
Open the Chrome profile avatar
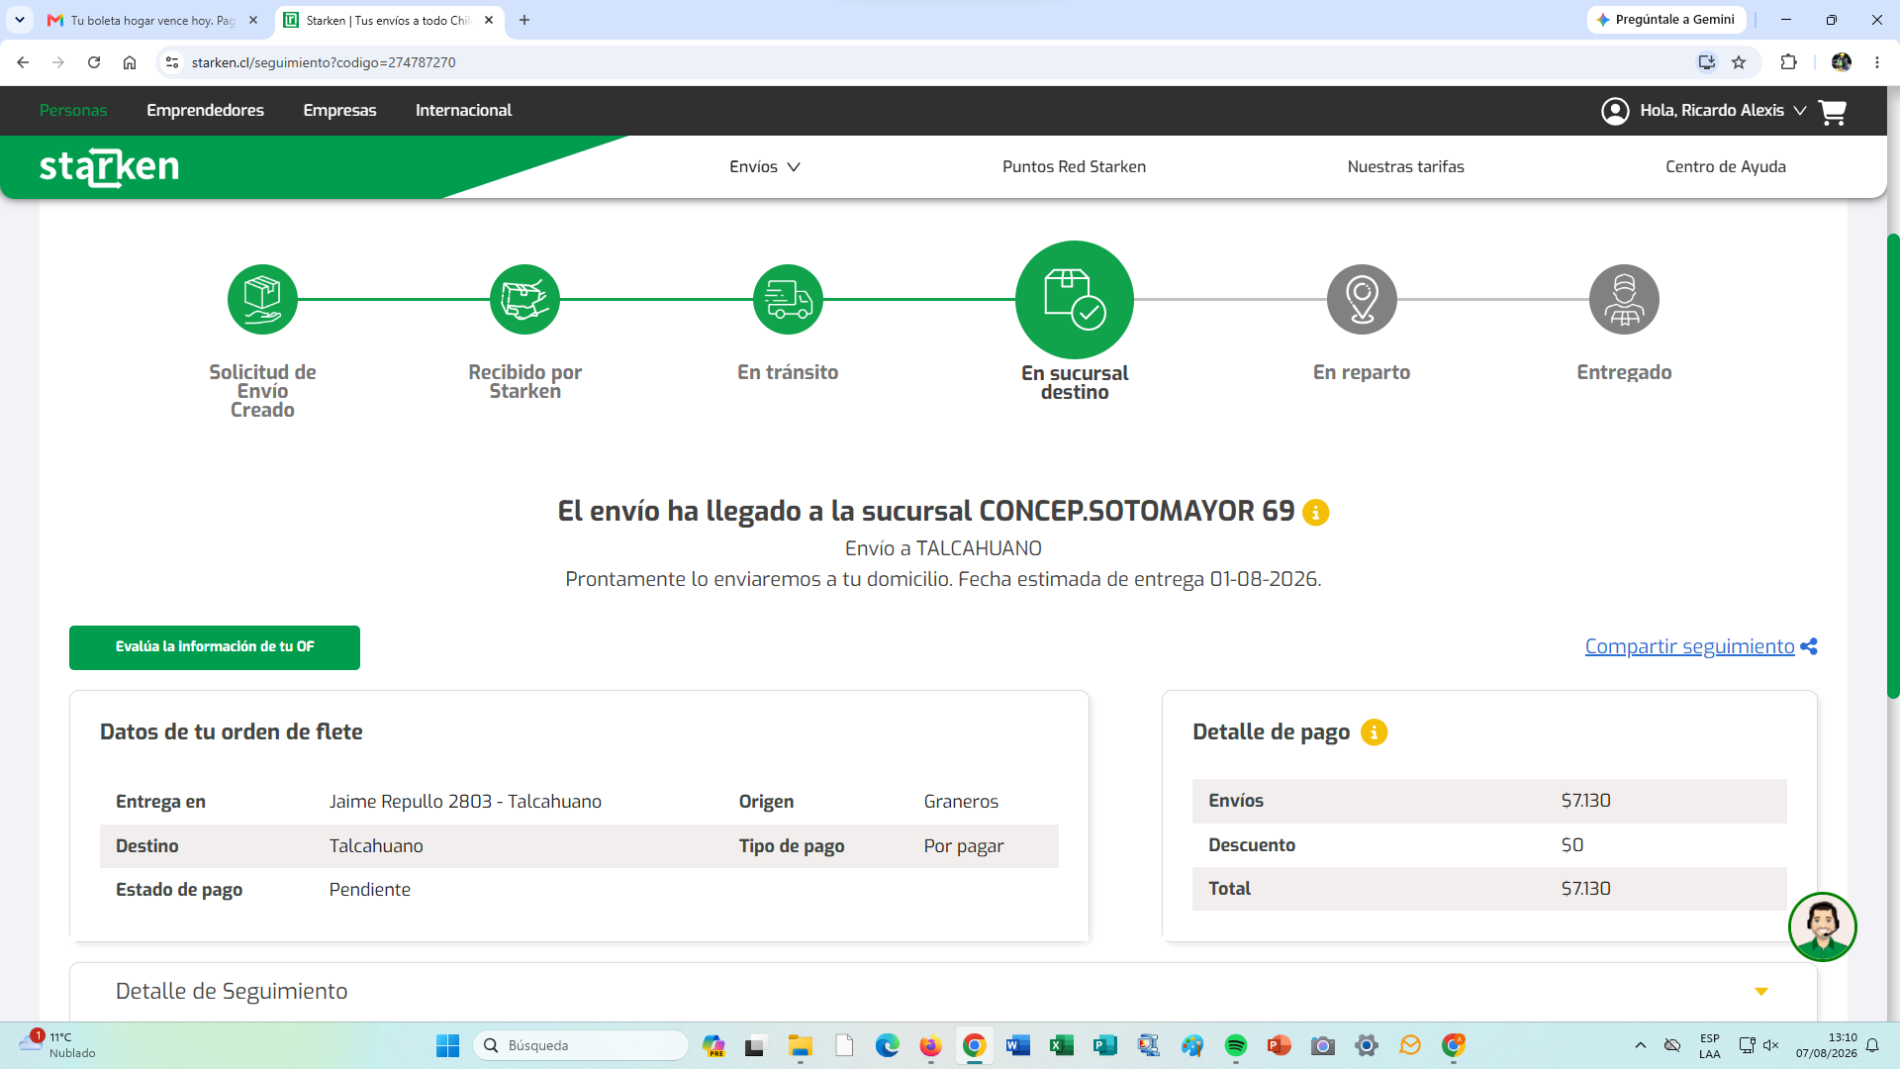pyautogui.click(x=1841, y=62)
